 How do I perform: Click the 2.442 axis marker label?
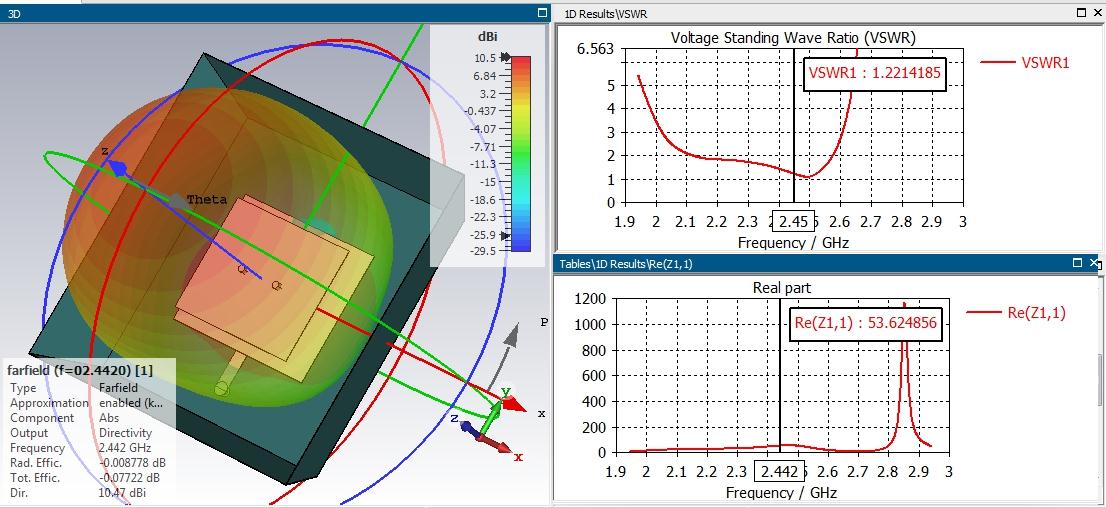point(780,471)
